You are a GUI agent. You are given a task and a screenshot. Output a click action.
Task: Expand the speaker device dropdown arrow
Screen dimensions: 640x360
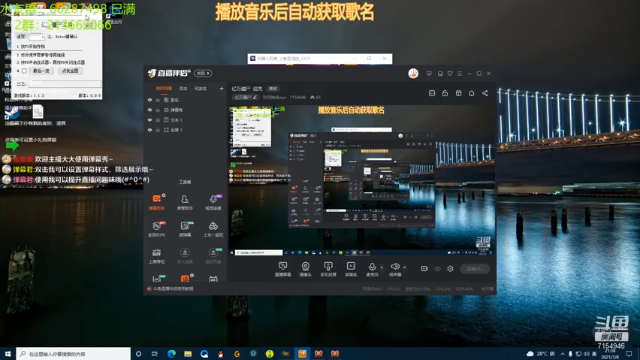tap(404, 268)
